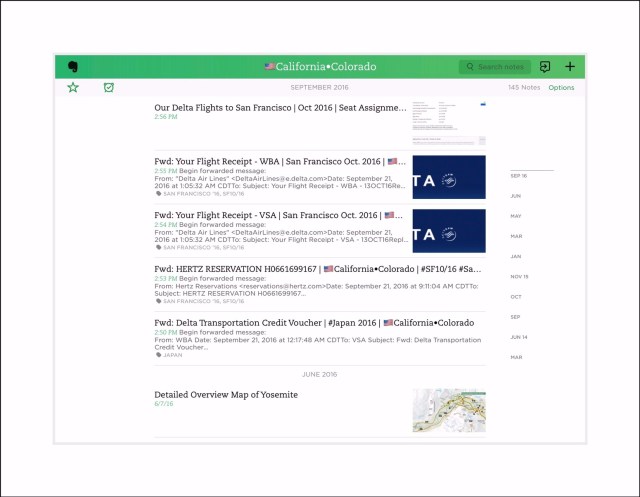The height and width of the screenshot is (497, 640).
Task: Open the HERTZ RESERVATION H0661699167 note
Action: click(280, 269)
